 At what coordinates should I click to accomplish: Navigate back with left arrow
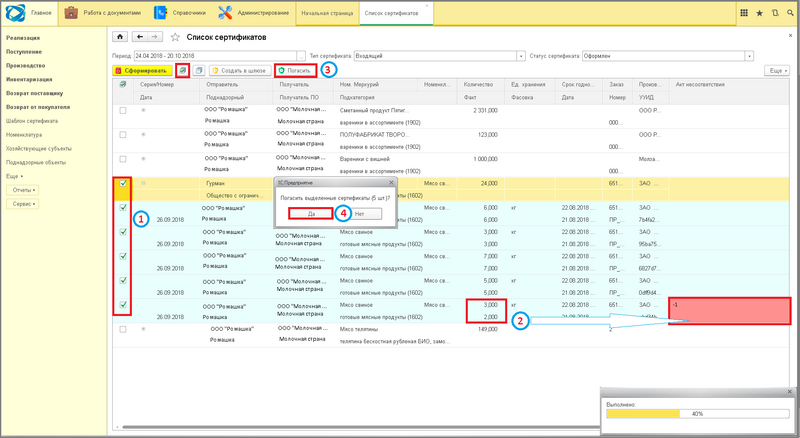point(140,37)
